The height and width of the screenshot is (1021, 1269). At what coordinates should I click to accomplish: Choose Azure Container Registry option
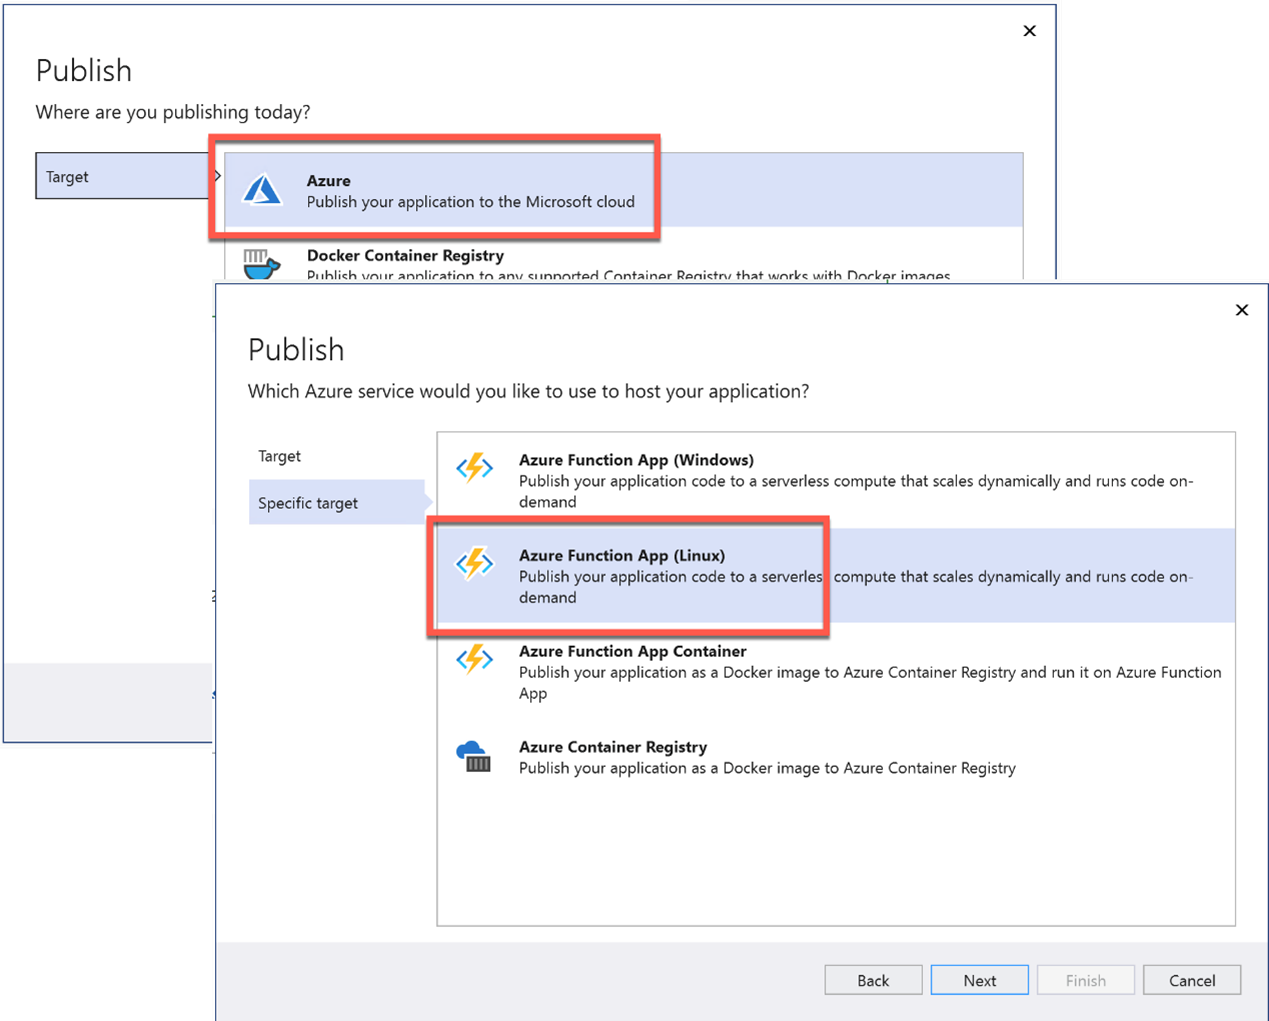(x=836, y=757)
